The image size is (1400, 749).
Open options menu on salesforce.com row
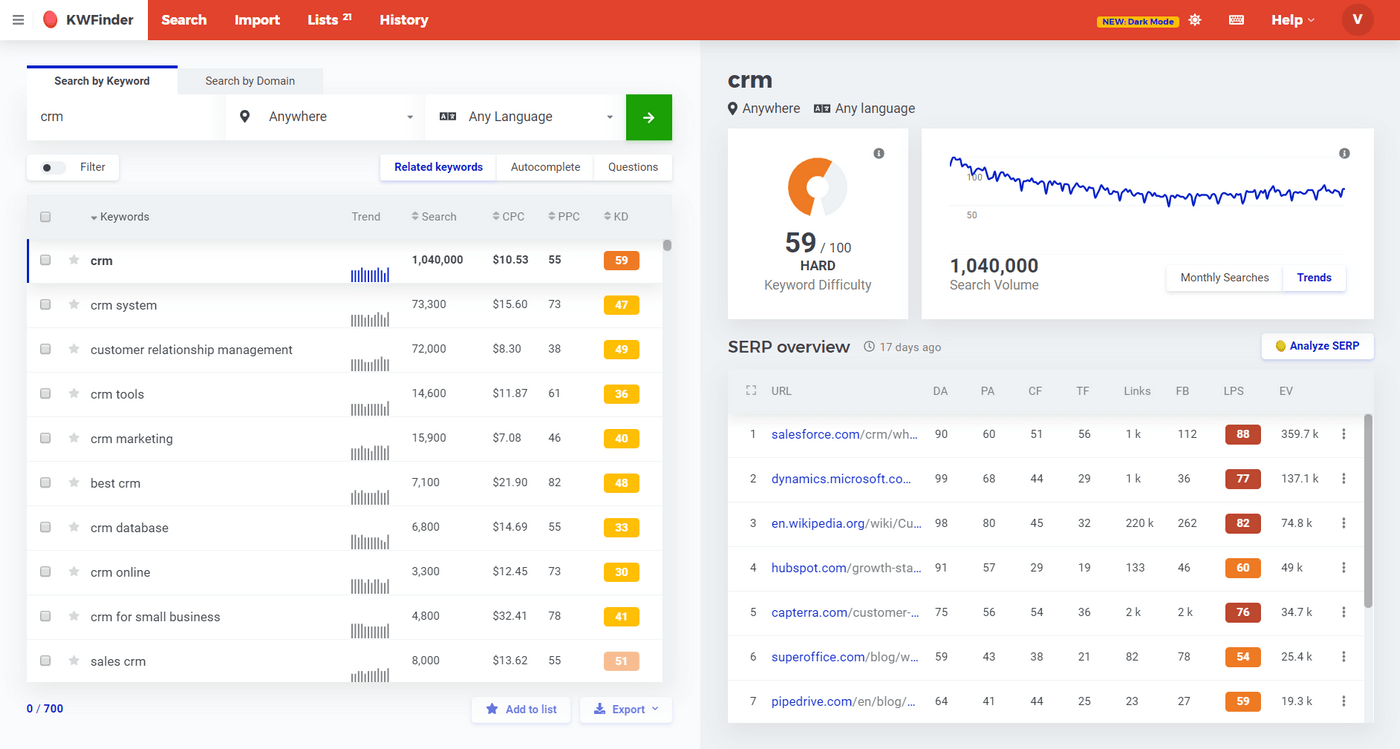(x=1345, y=433)
